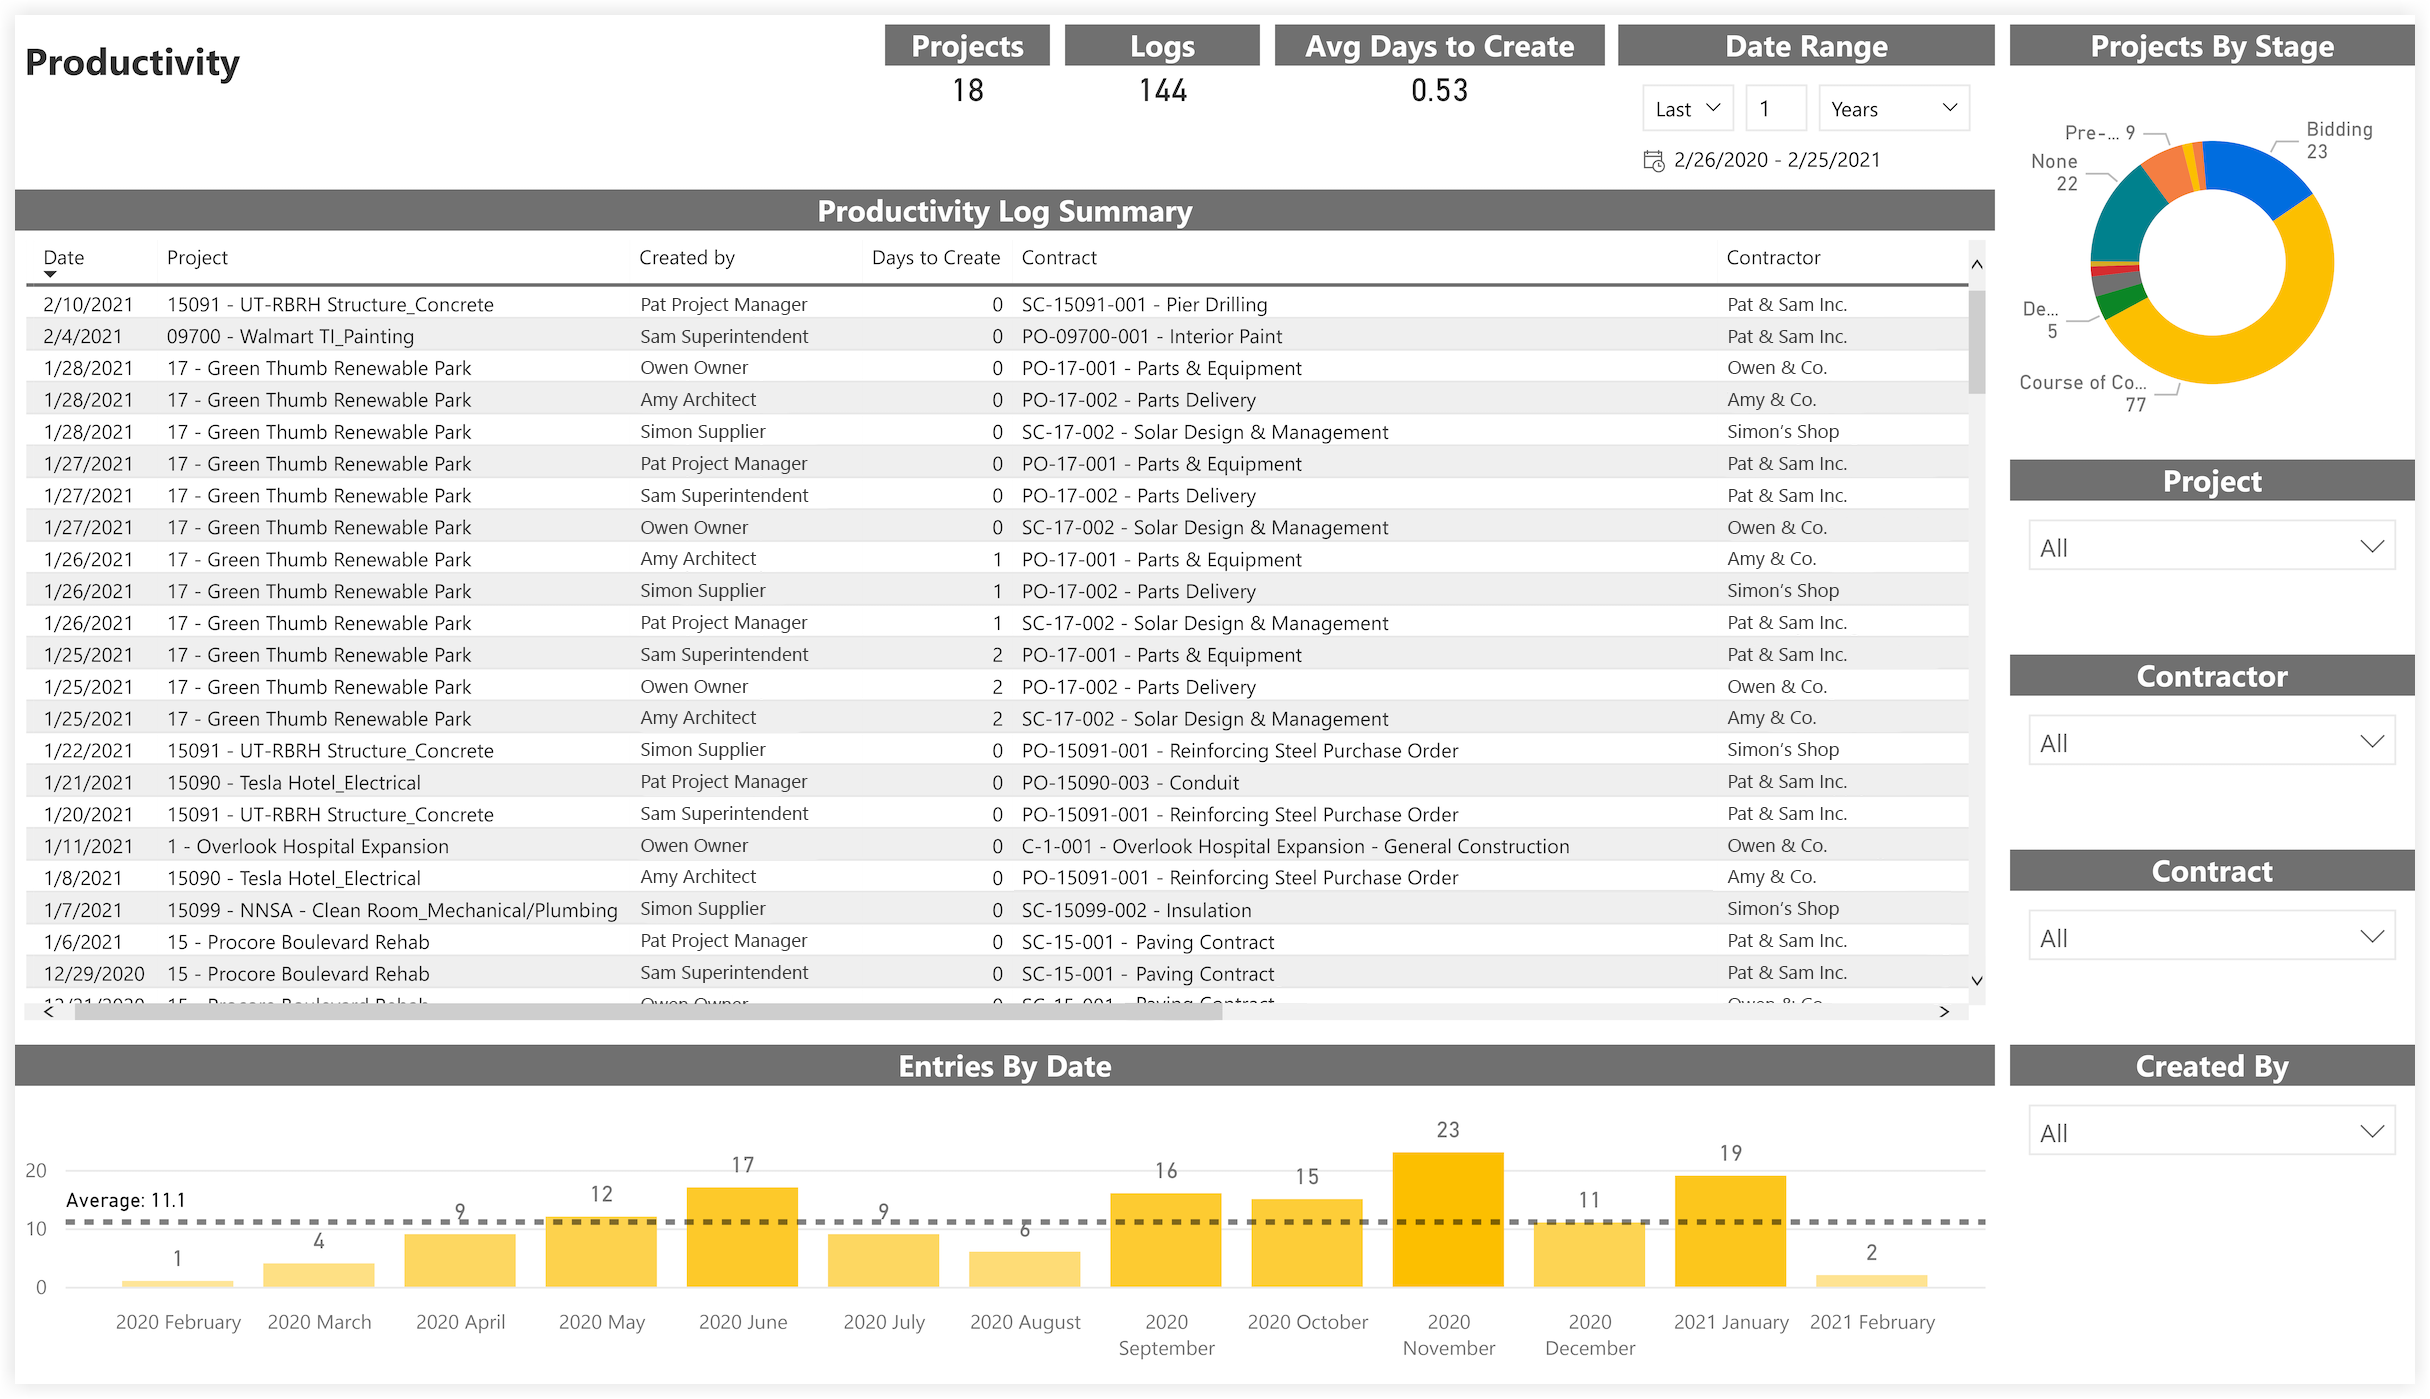The image size is (2430, 1399).
Task: Select the 2020 November bar in Entries By Date
Action: pyautogui.click(x=1447, y=1220)
